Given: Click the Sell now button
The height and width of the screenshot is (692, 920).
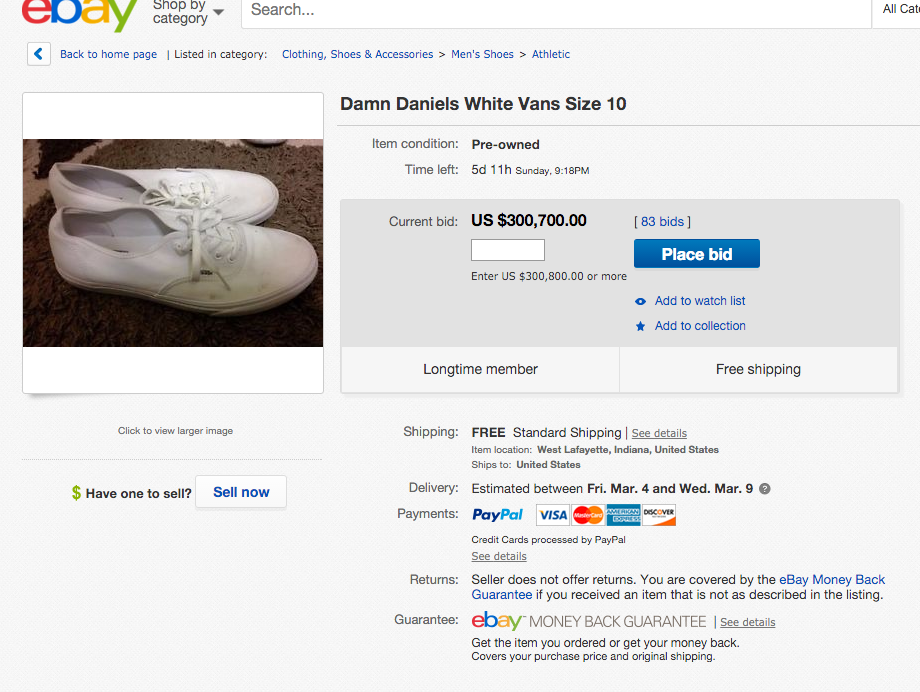Looking at the screenshot, I should tap(241, 492).
